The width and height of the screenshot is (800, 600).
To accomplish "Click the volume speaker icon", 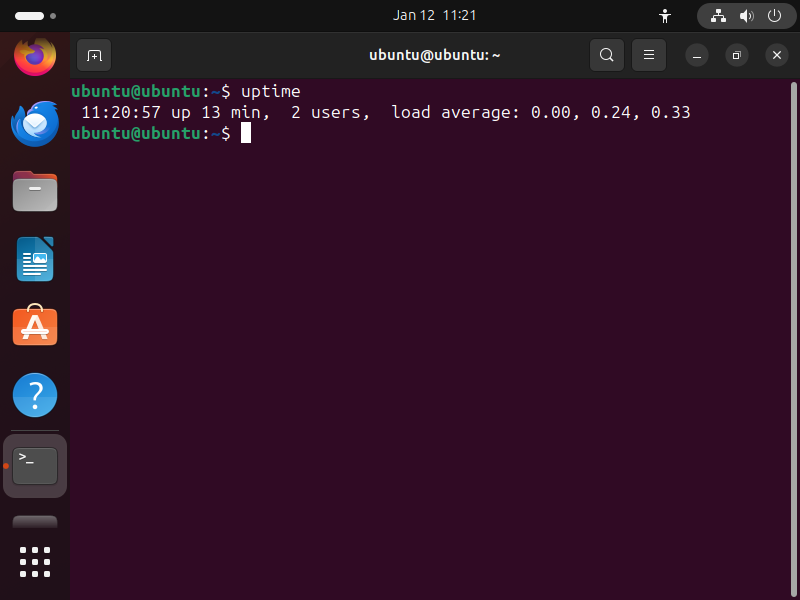I will click(746, 16).
